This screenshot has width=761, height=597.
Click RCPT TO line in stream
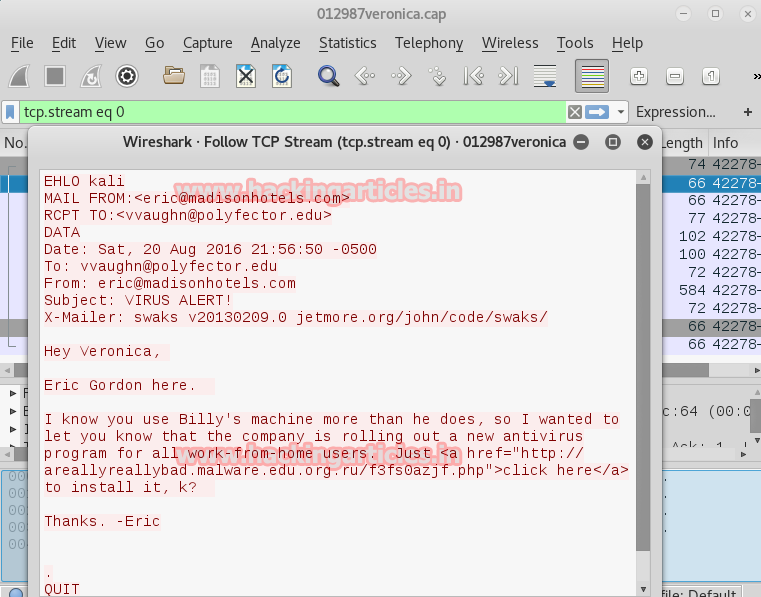pos(188,216)
